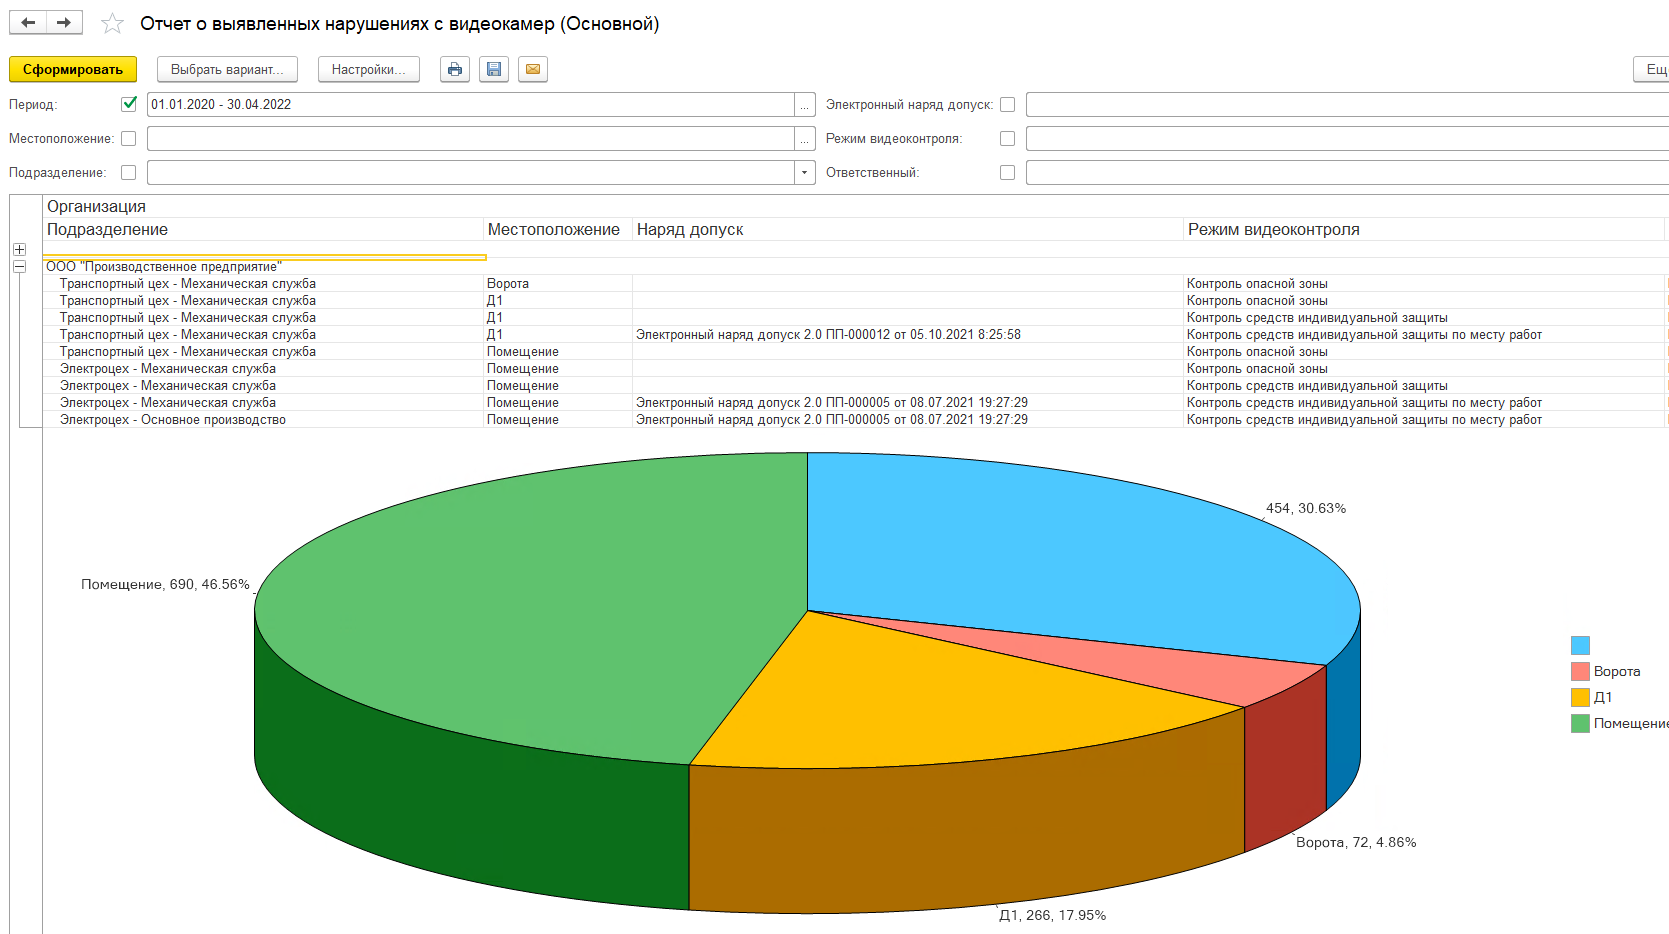Click the back navigation arrow
This screenshot has width=1669, height=934.
pyautogui.click(x=28, y=22)
